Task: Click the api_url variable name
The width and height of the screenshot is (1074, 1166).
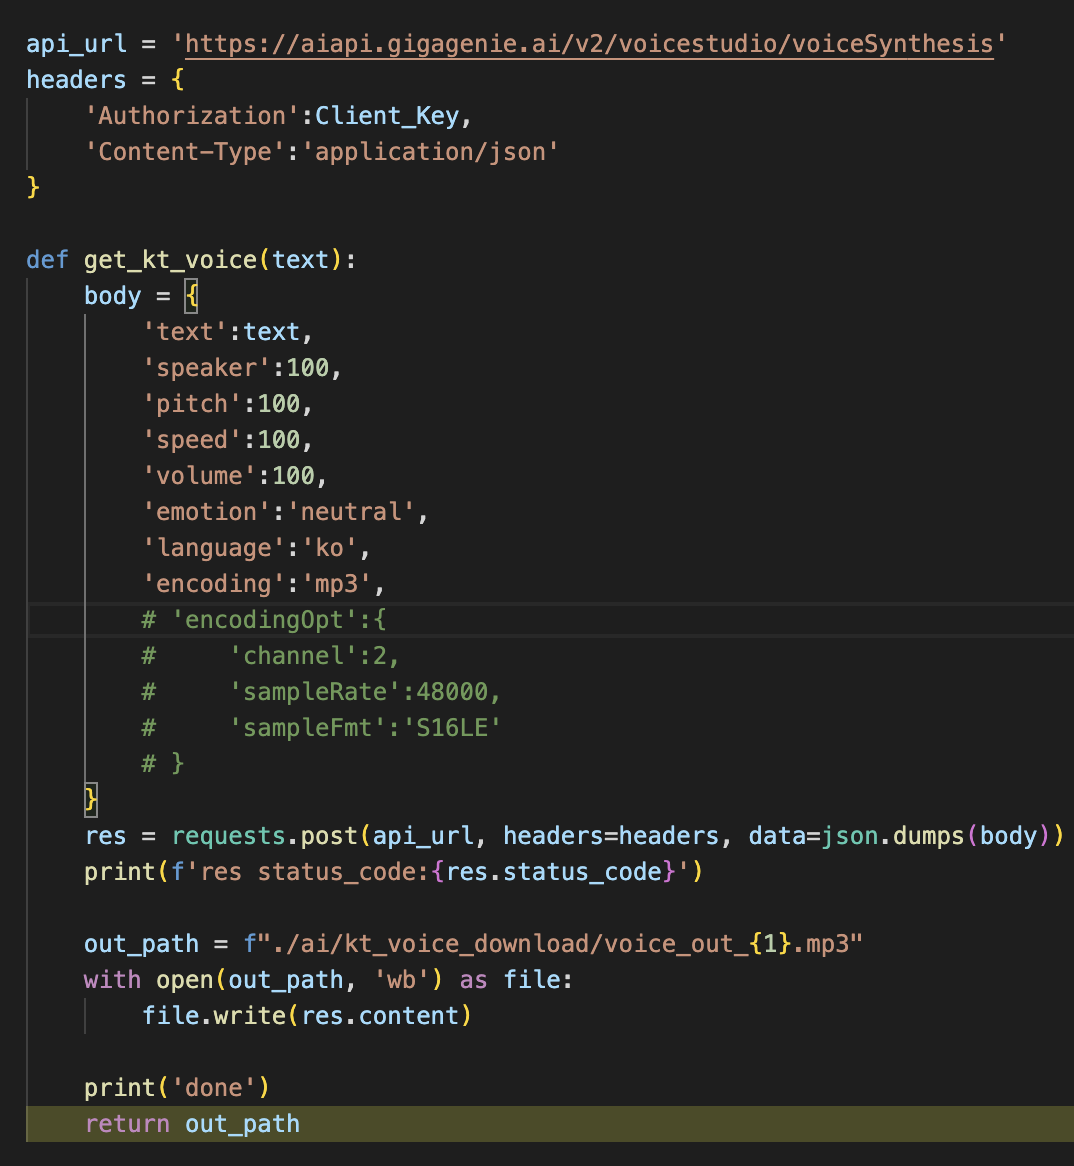Action: (x=76, y=44)
